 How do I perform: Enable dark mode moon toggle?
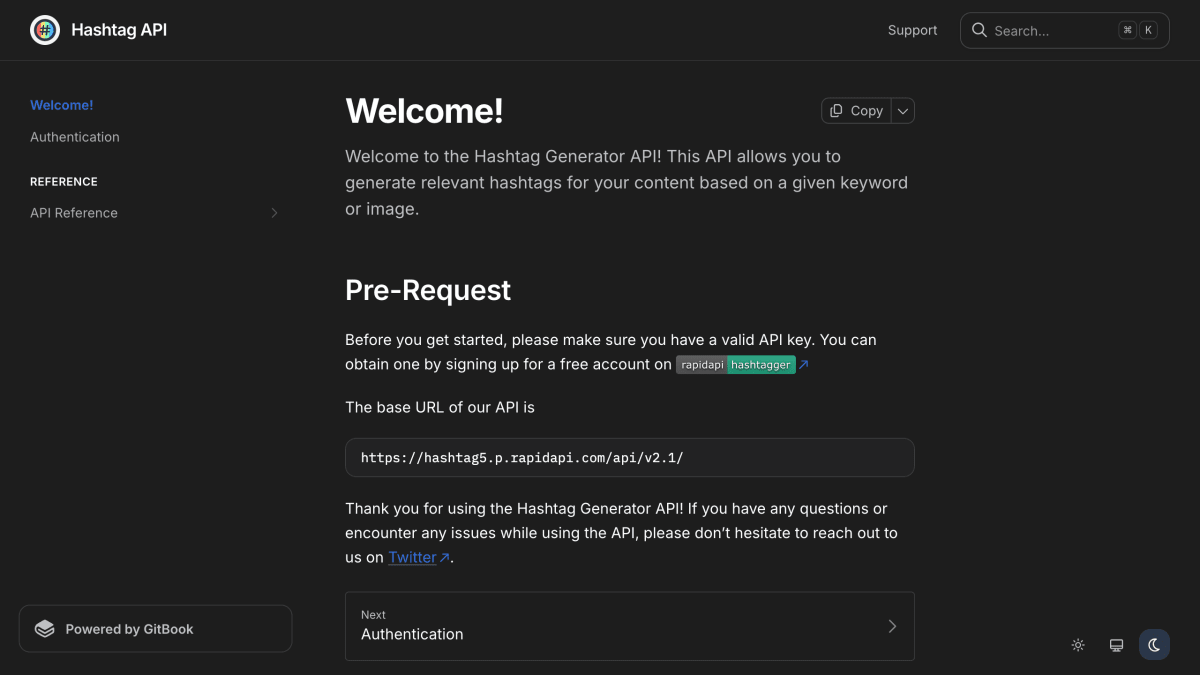[x=1154, y=645]
